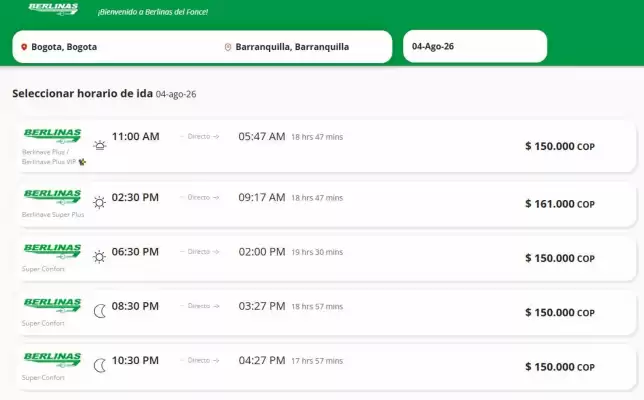
Task: Click the Berlinas logo in the 11:00 AM trip
Action: [x=52, y=136]
